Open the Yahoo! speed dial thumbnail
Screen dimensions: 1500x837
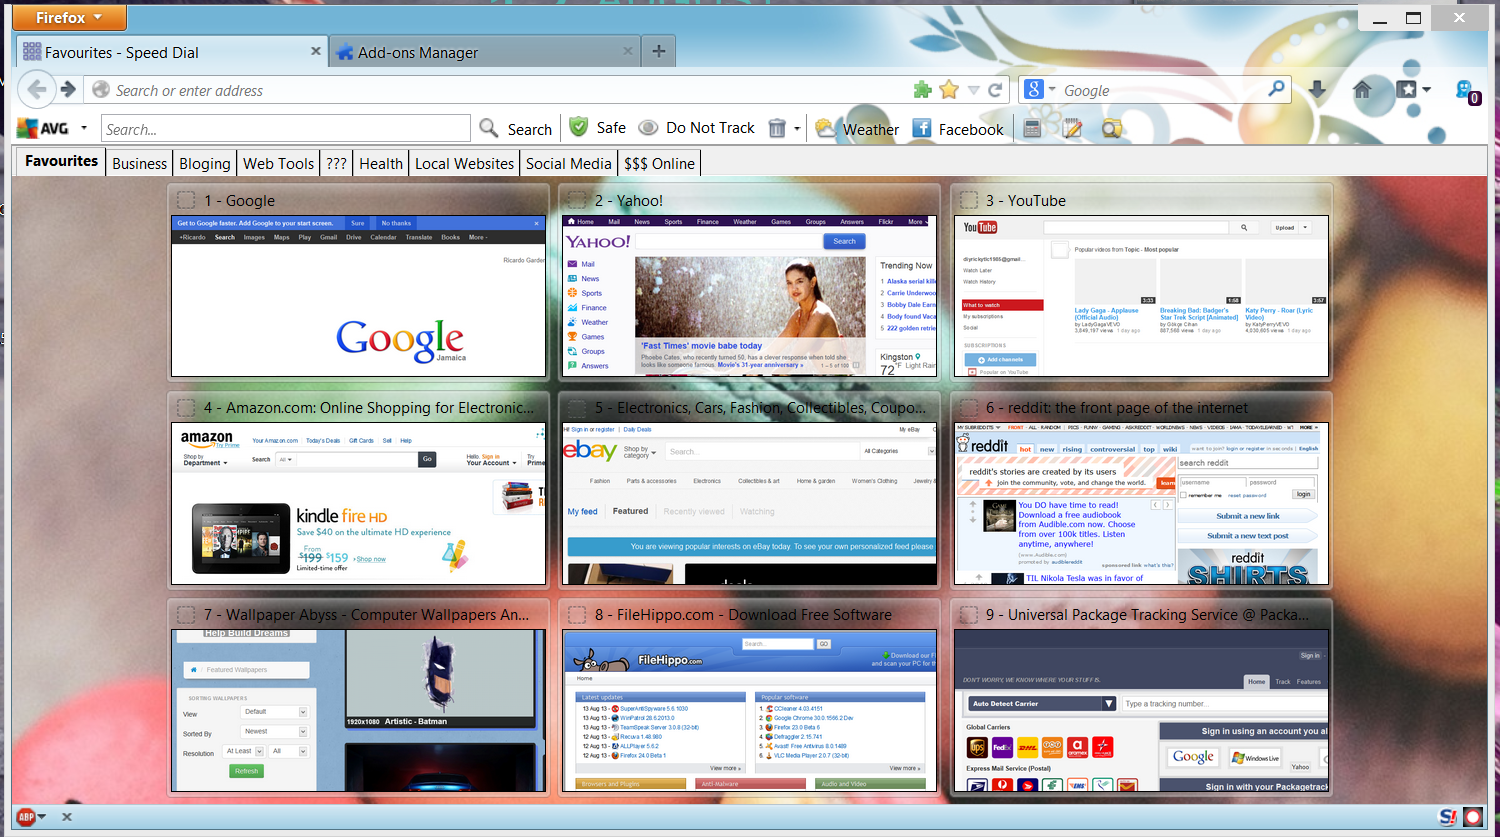point(750,296)
